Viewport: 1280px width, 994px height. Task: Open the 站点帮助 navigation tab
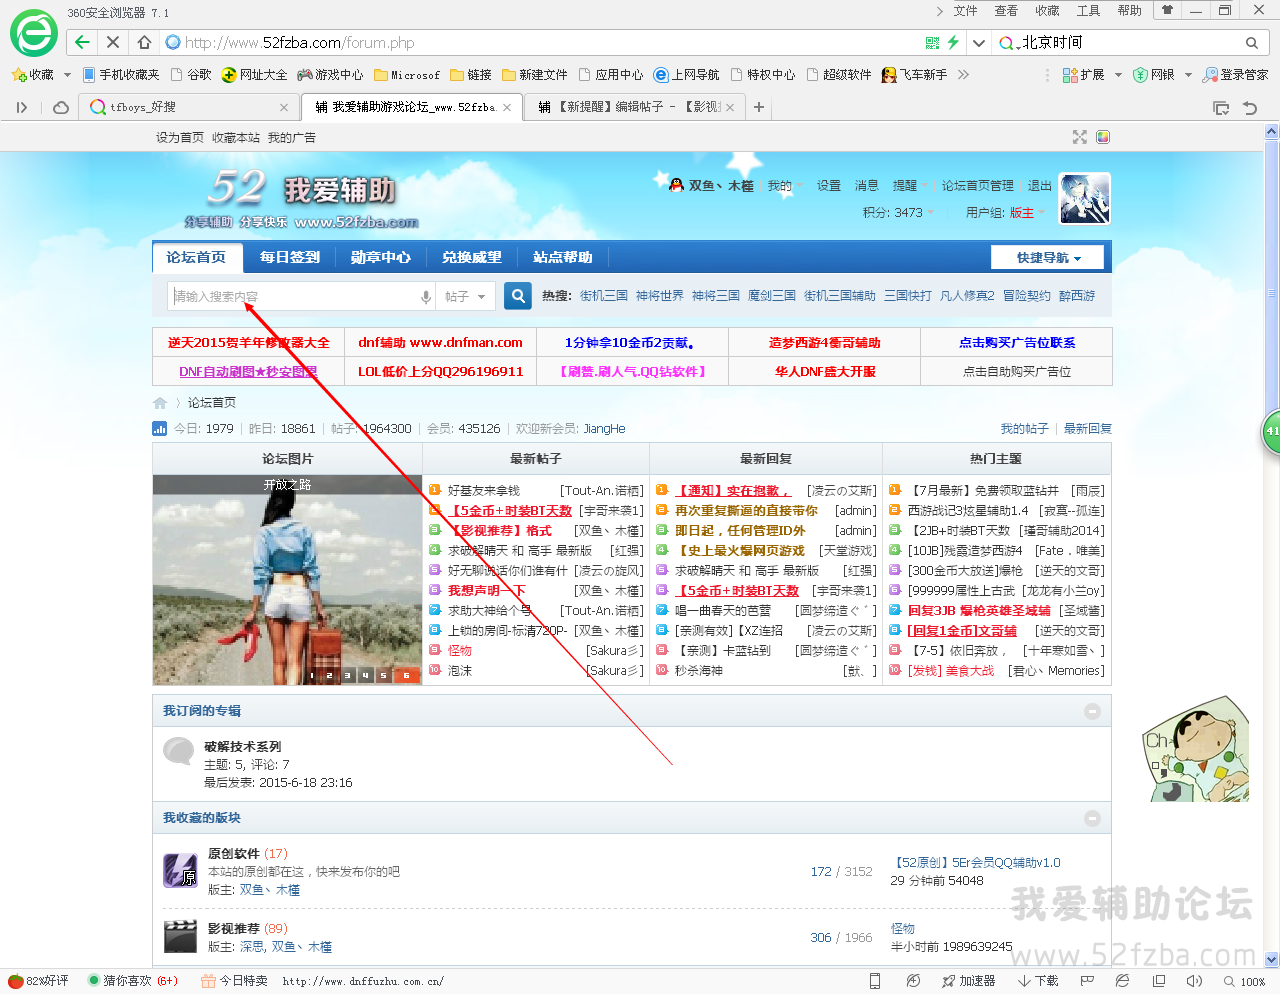(x=563, y=258)
